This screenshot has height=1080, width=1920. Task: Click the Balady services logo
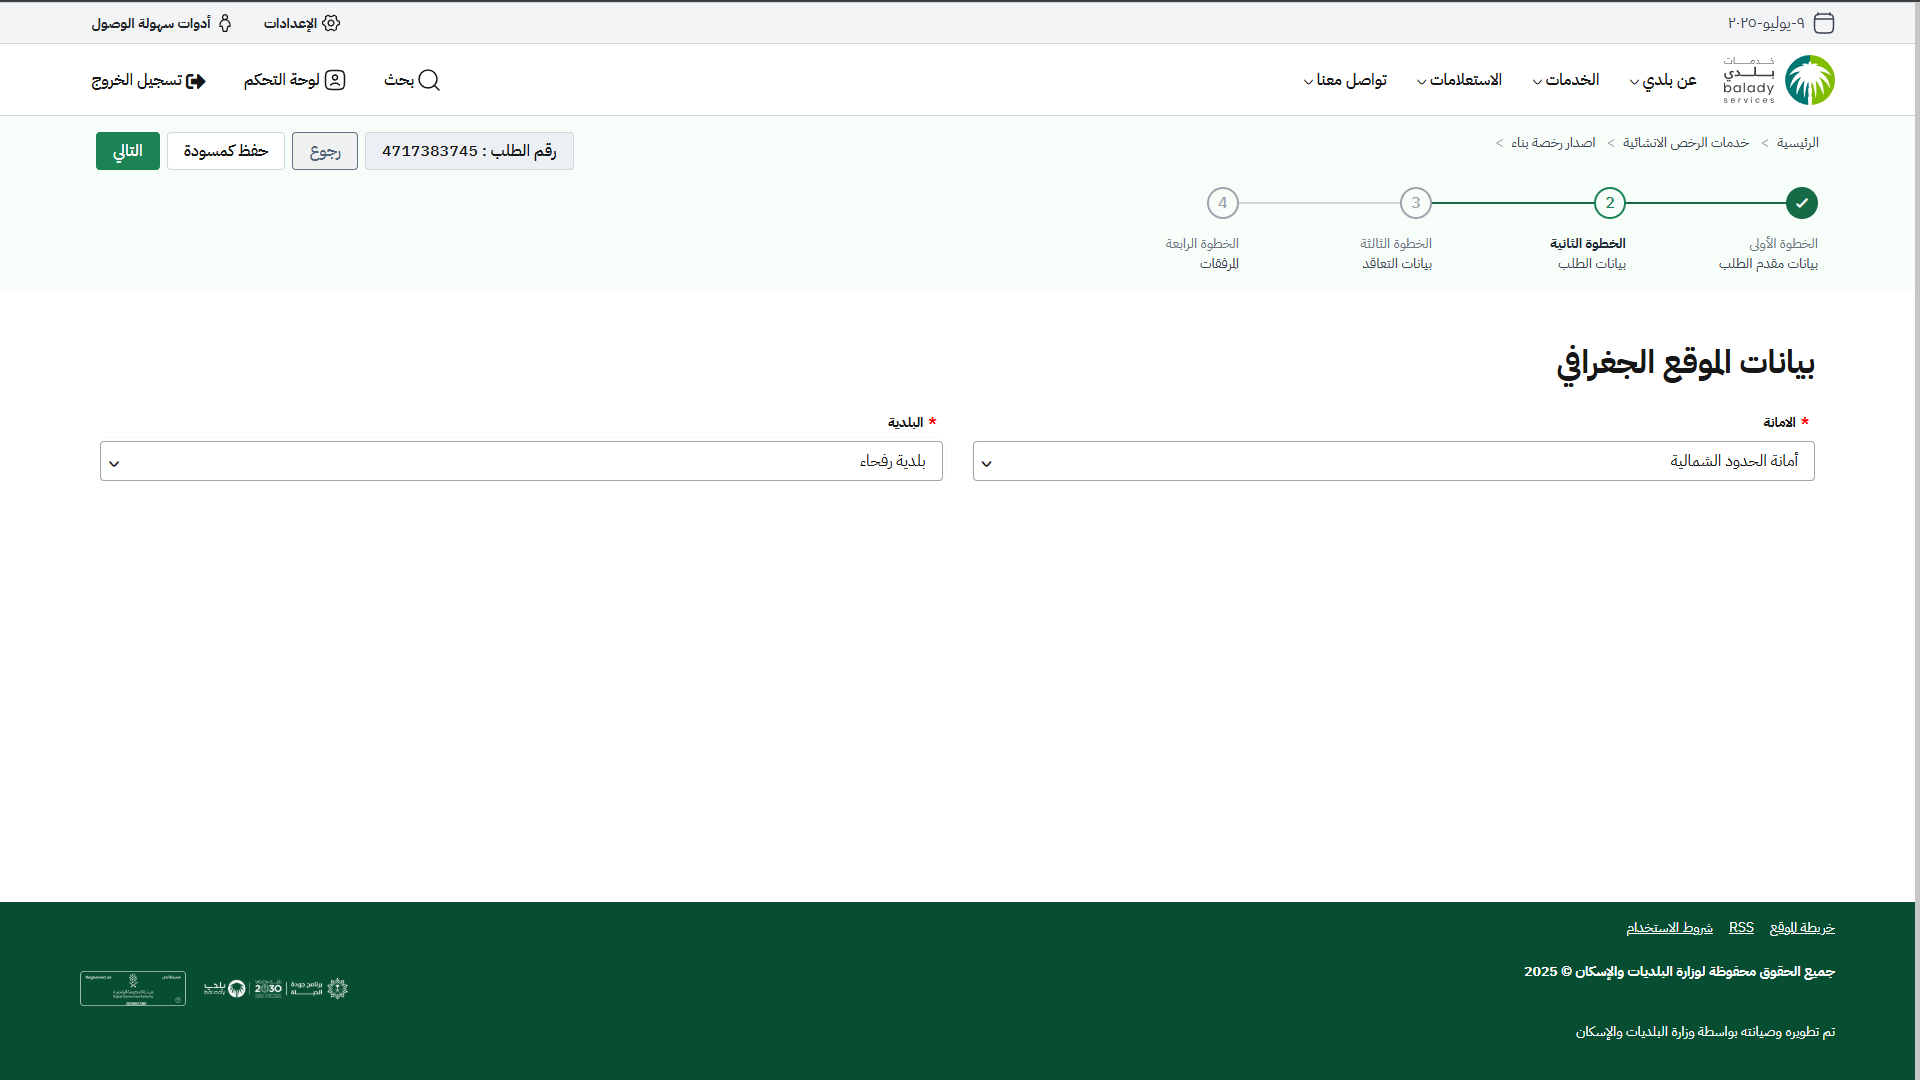pyautogui.click(x=1779, y=80)
